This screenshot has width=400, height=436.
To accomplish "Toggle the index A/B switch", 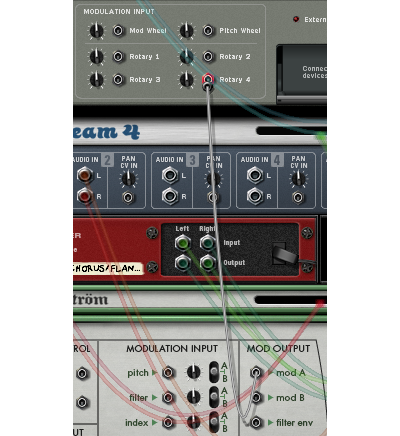I will 214,422.
